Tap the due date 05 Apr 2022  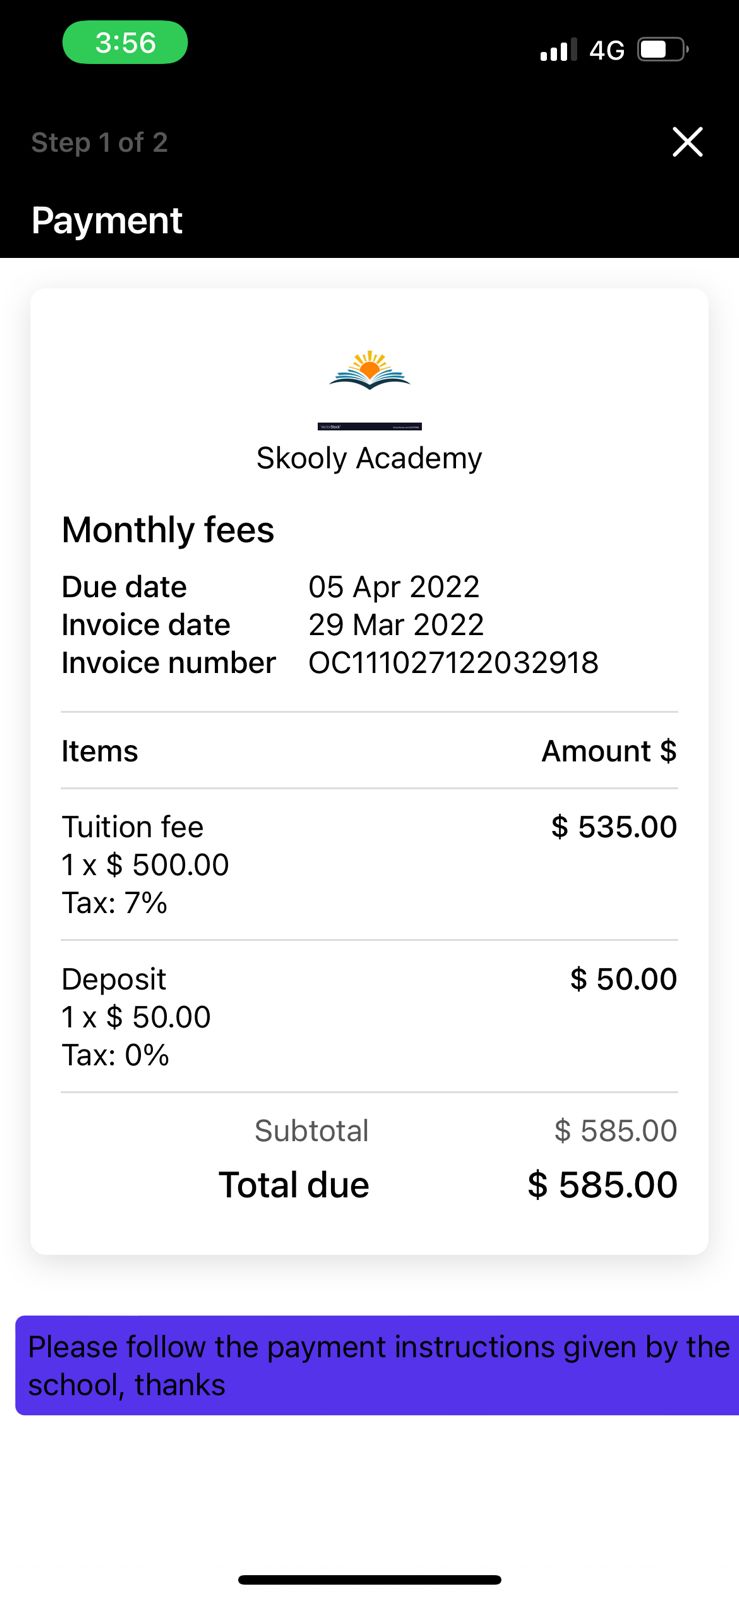(x=394, y=586)
